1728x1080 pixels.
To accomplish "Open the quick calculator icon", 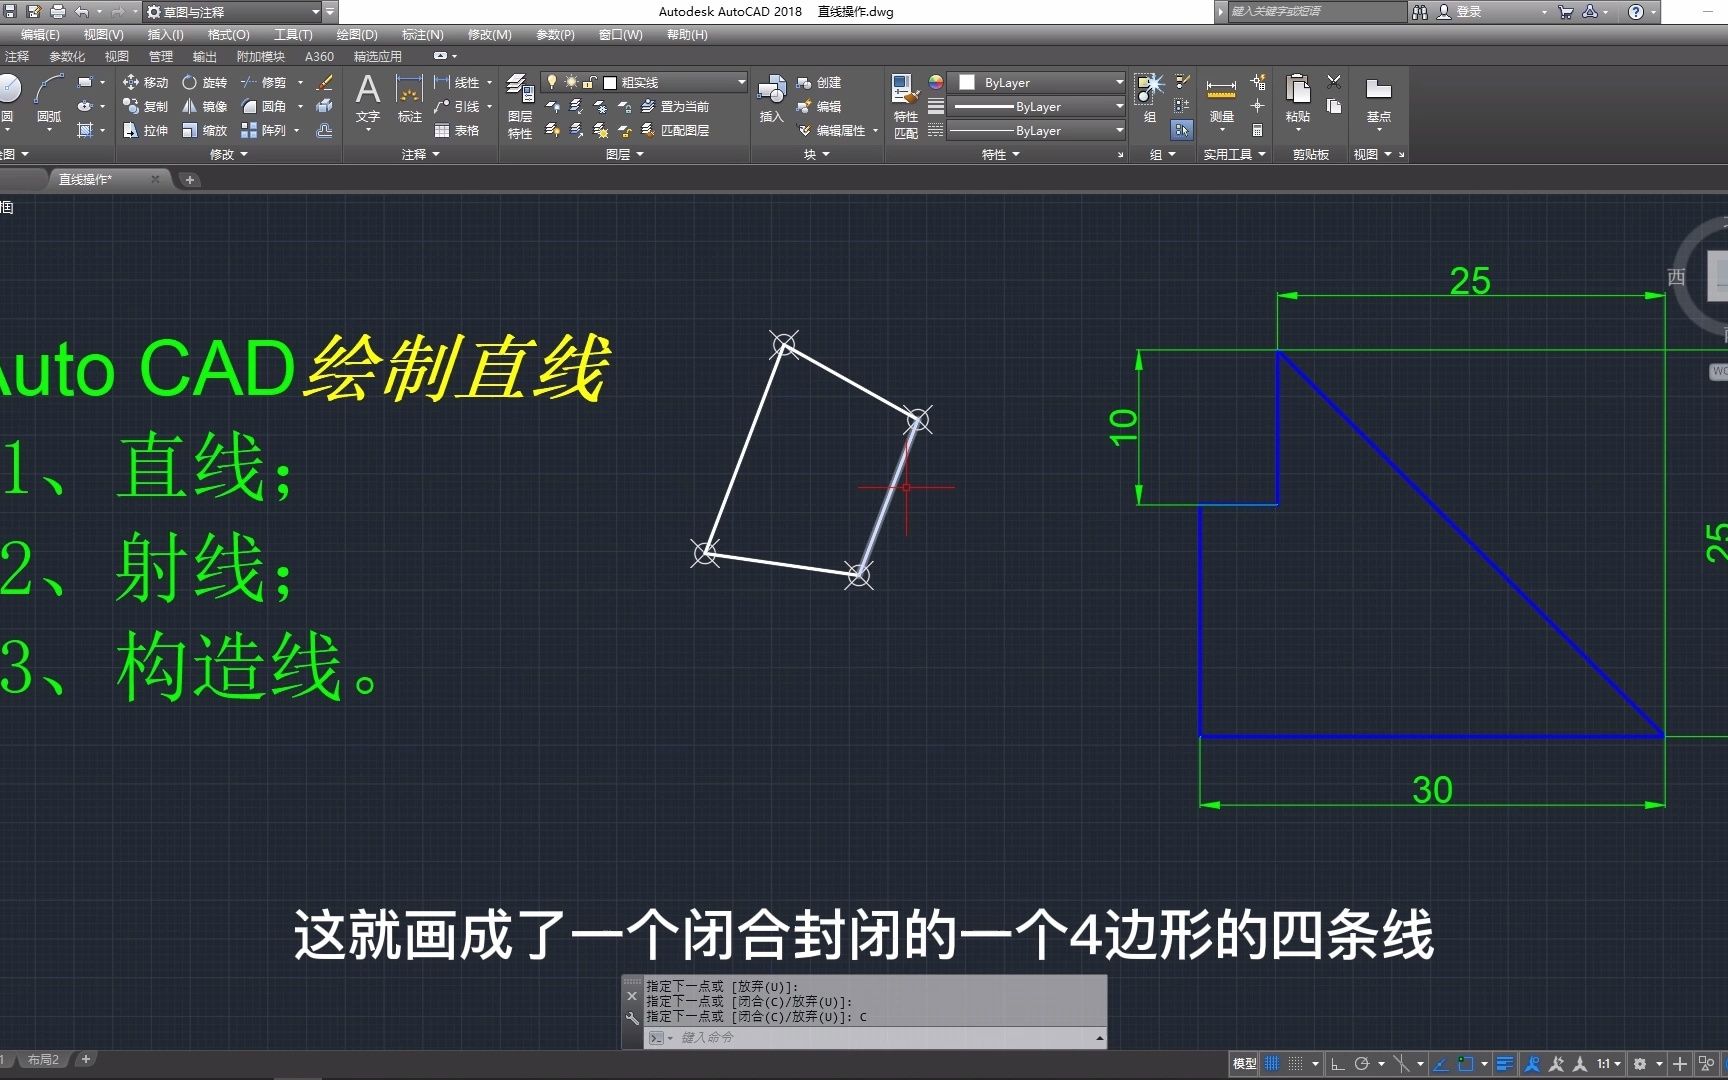I will [x=1258, y=130].
